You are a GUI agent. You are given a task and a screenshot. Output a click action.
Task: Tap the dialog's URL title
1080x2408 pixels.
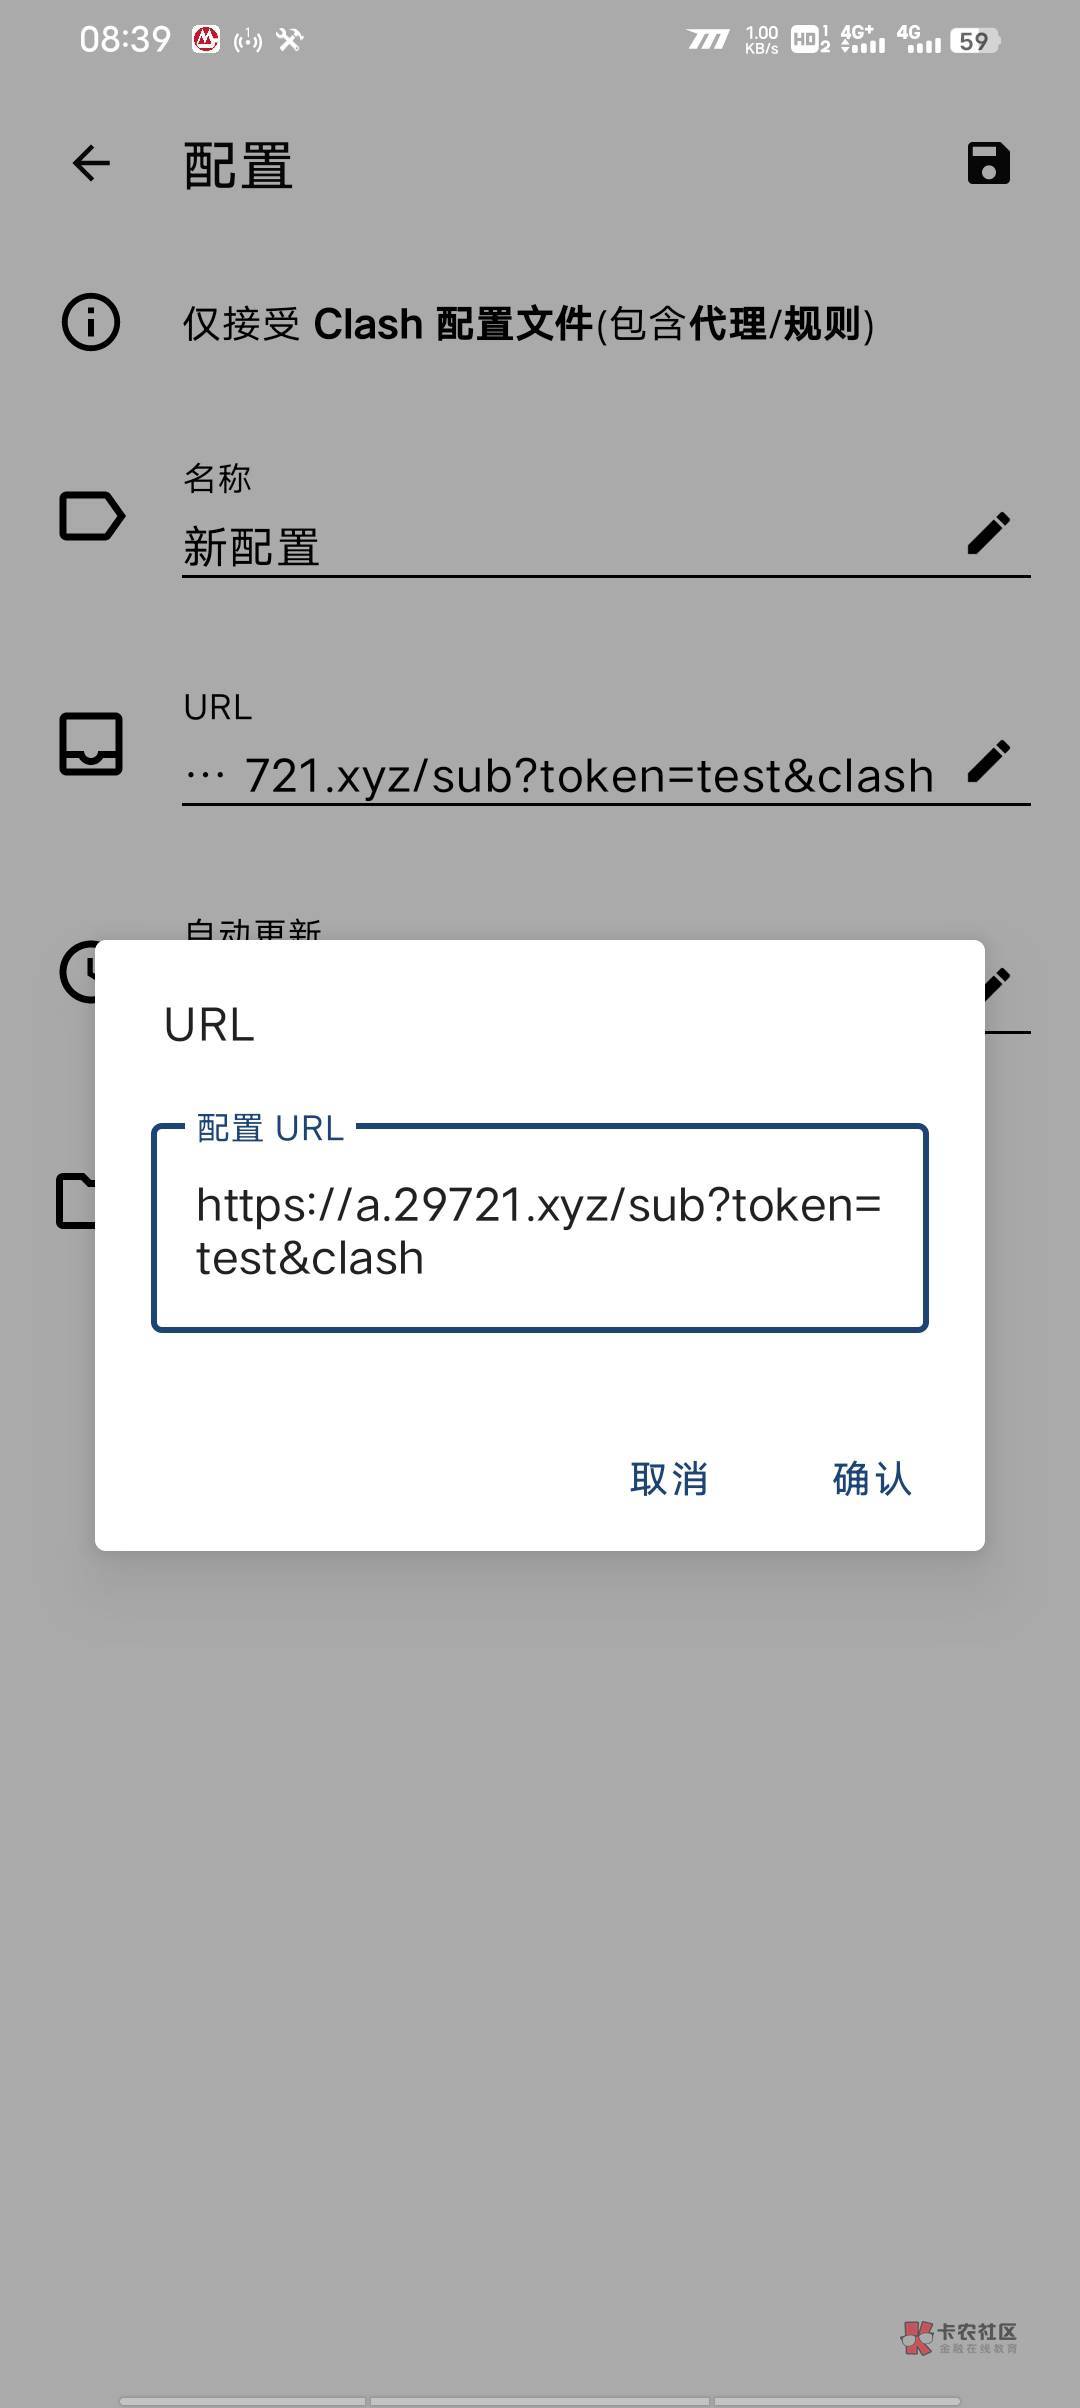(209, 1024)
